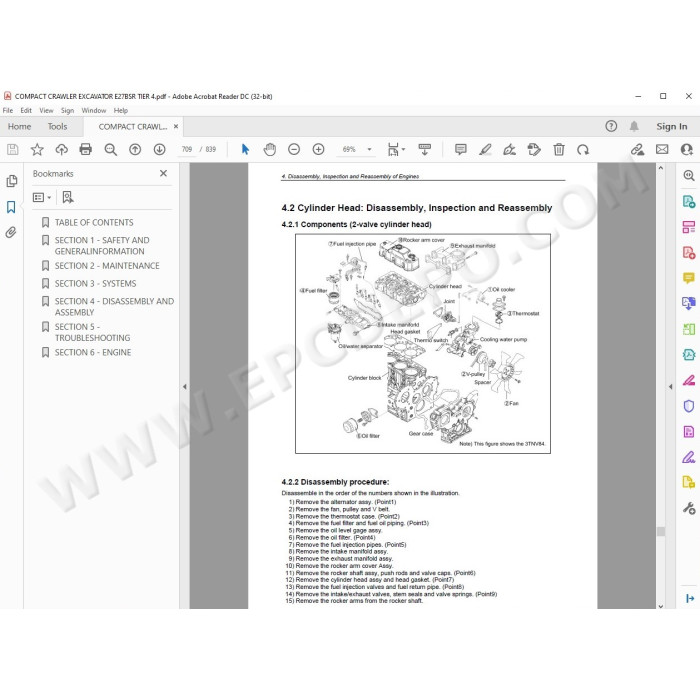Image resolution: width=700 pixels, height=700 pixels.
Task: Open the Sign menu
Action: click(67, 110)
